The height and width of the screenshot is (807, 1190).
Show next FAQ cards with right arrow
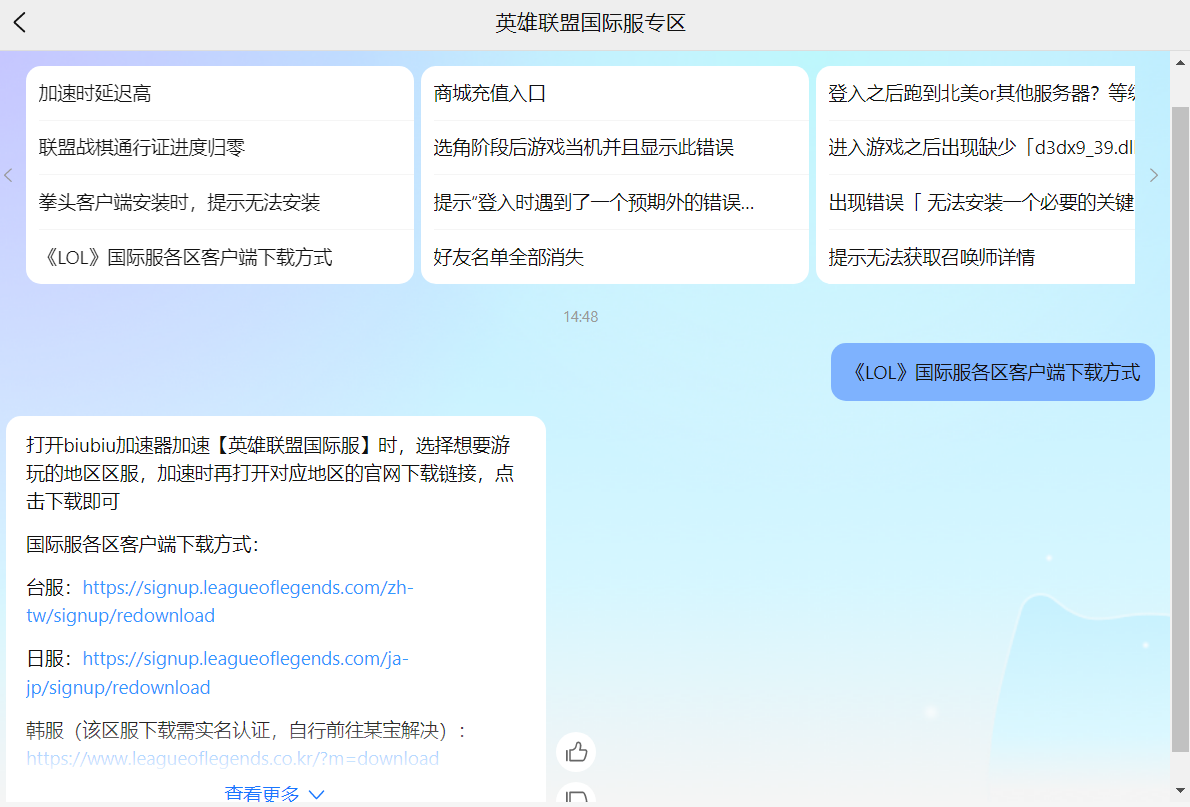click(1154, 175)
